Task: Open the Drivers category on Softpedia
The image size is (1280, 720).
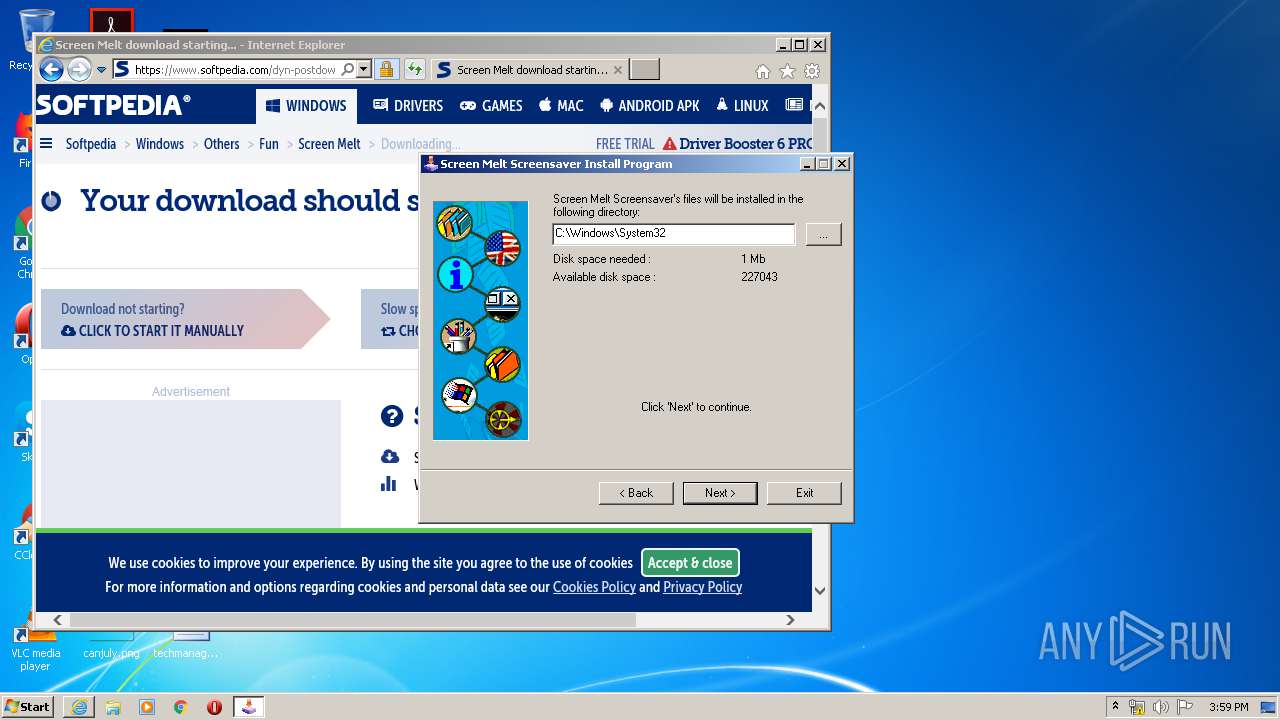Action: click(408, 106)
